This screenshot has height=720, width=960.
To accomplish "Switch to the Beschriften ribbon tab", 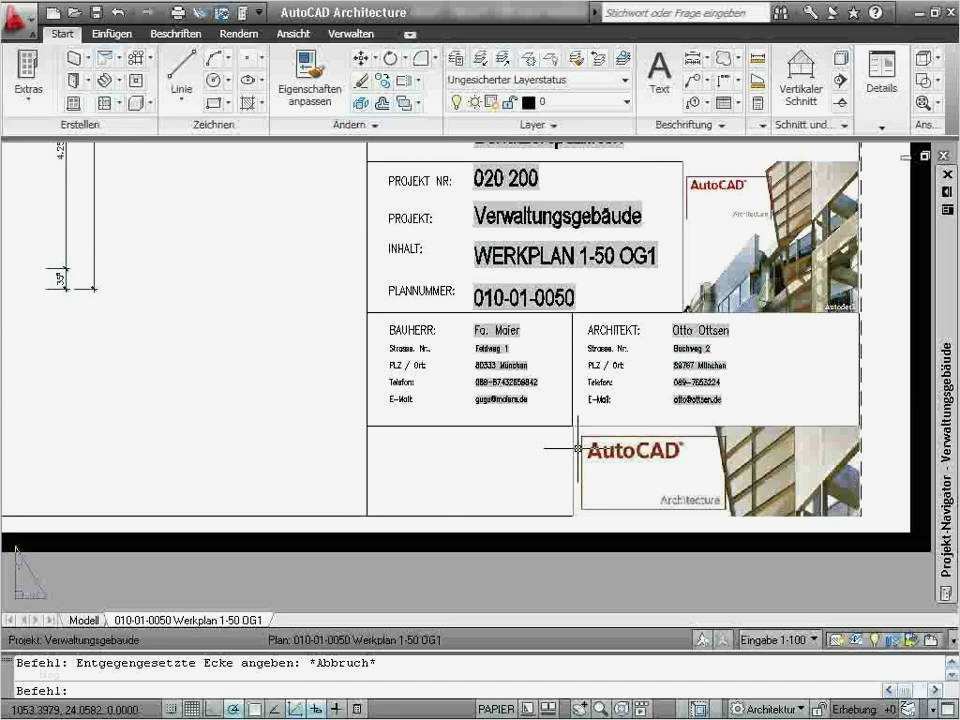I will click(175, 33).
